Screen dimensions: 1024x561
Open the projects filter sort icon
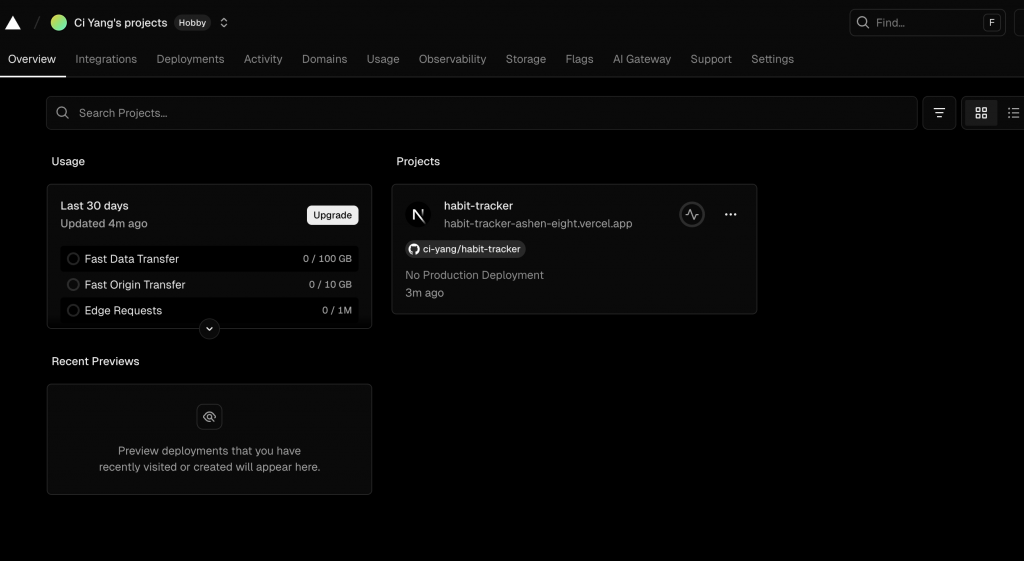coord(939,113)
